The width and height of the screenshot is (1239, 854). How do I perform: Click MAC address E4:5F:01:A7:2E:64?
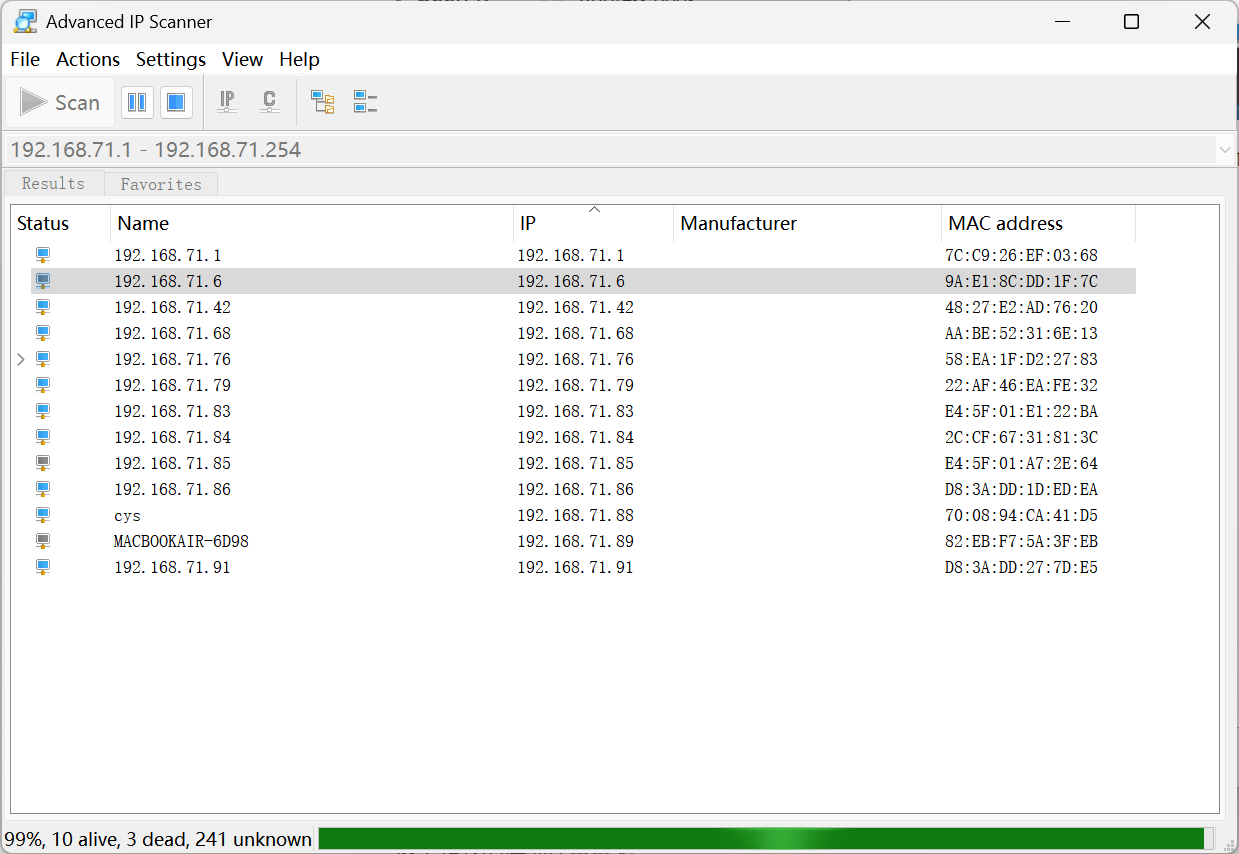point(1021,463)
